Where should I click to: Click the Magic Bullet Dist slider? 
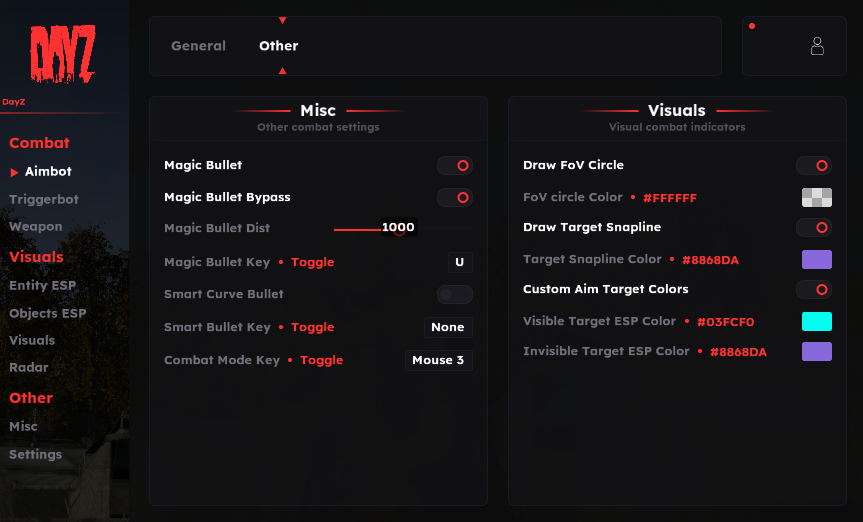pyautogui.click(x=403, y=229)
